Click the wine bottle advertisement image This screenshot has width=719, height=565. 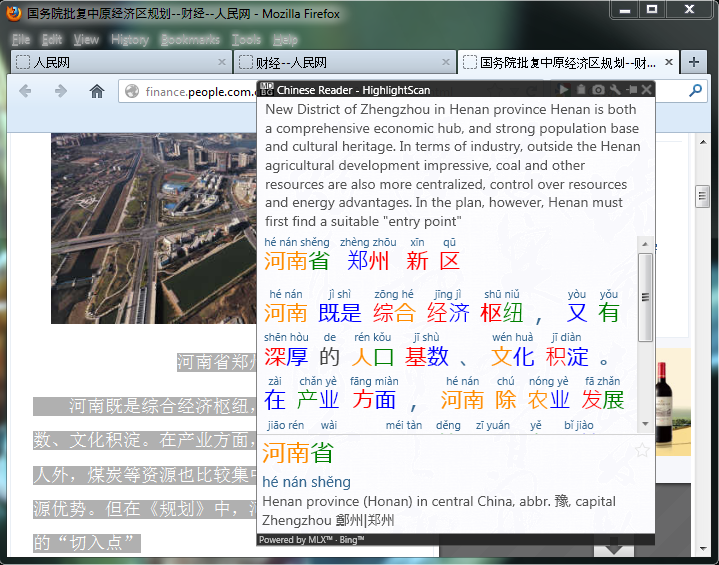point(673,402)
